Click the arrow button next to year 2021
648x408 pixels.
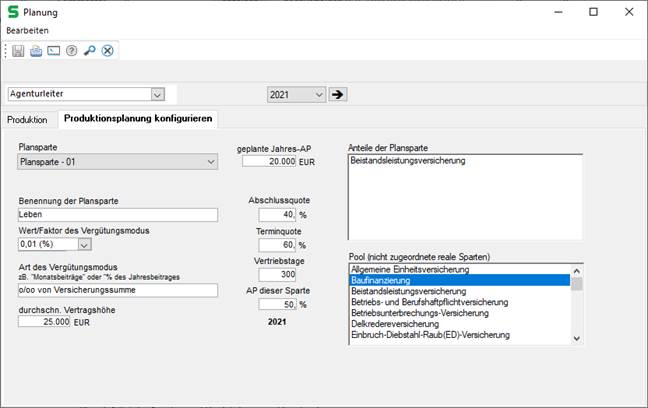tap(338, 94)
